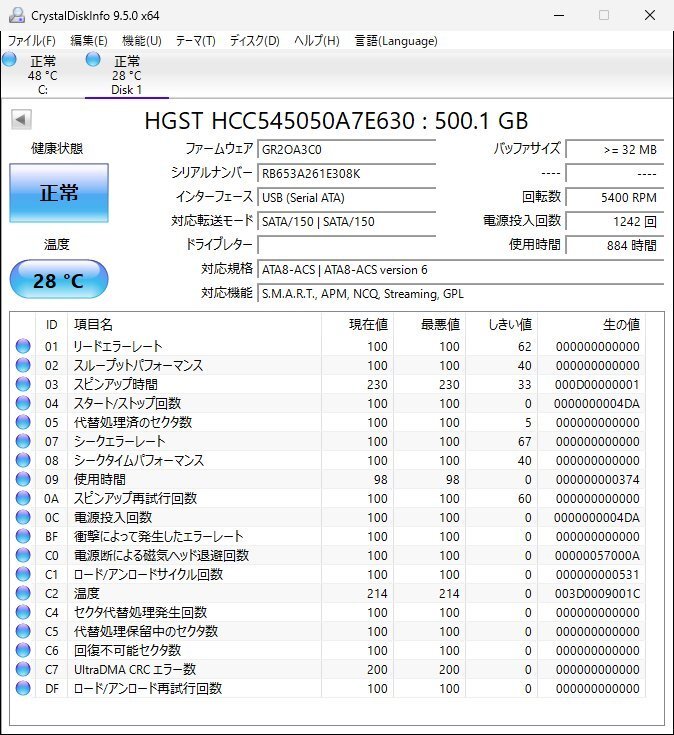Click the status circle for ID 02 row
Screen dimensions: 674x735
pyautogui.click(x=23, y=365)
